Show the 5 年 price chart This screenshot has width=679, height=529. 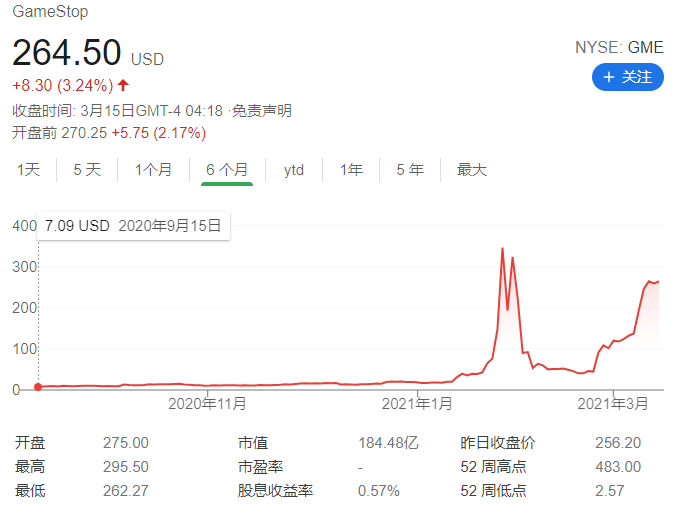point(410,170)
